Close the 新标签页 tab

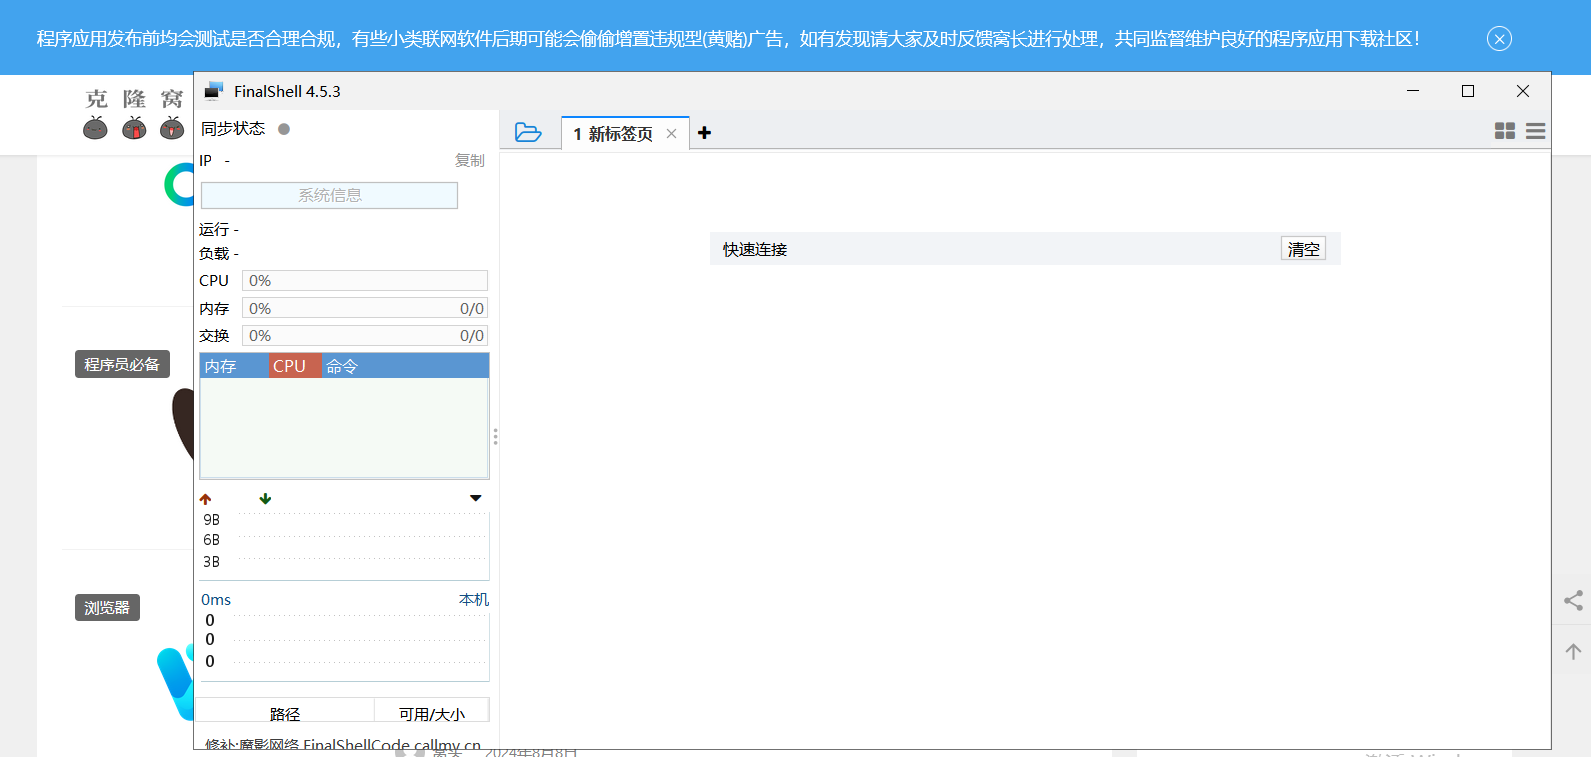[x=671, y=133]
